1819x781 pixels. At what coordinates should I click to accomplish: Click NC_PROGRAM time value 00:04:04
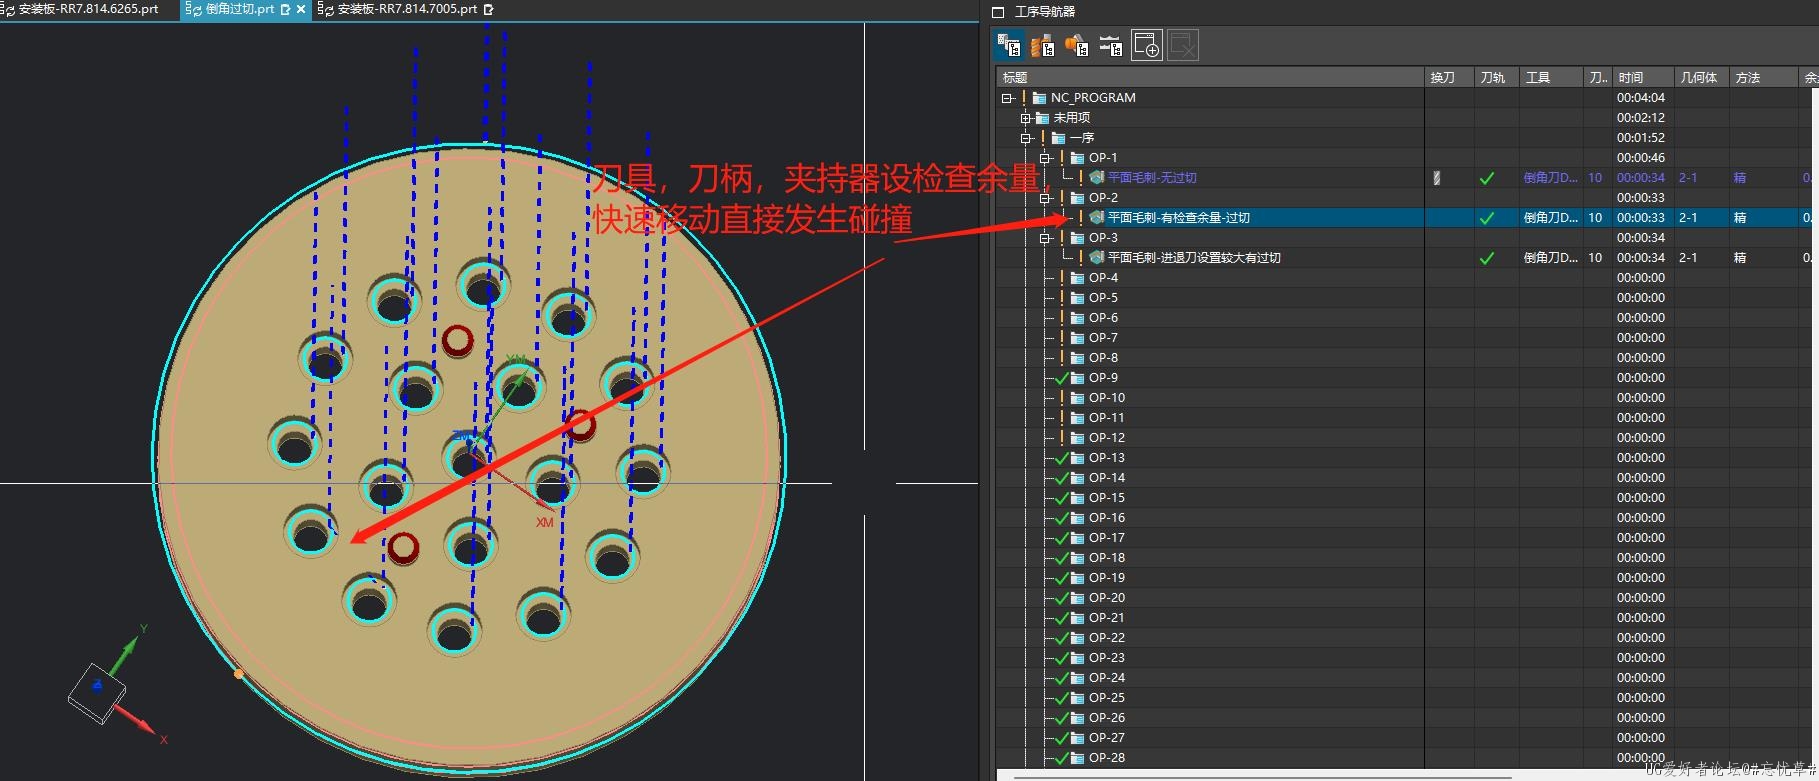(x=1641, y=98)
